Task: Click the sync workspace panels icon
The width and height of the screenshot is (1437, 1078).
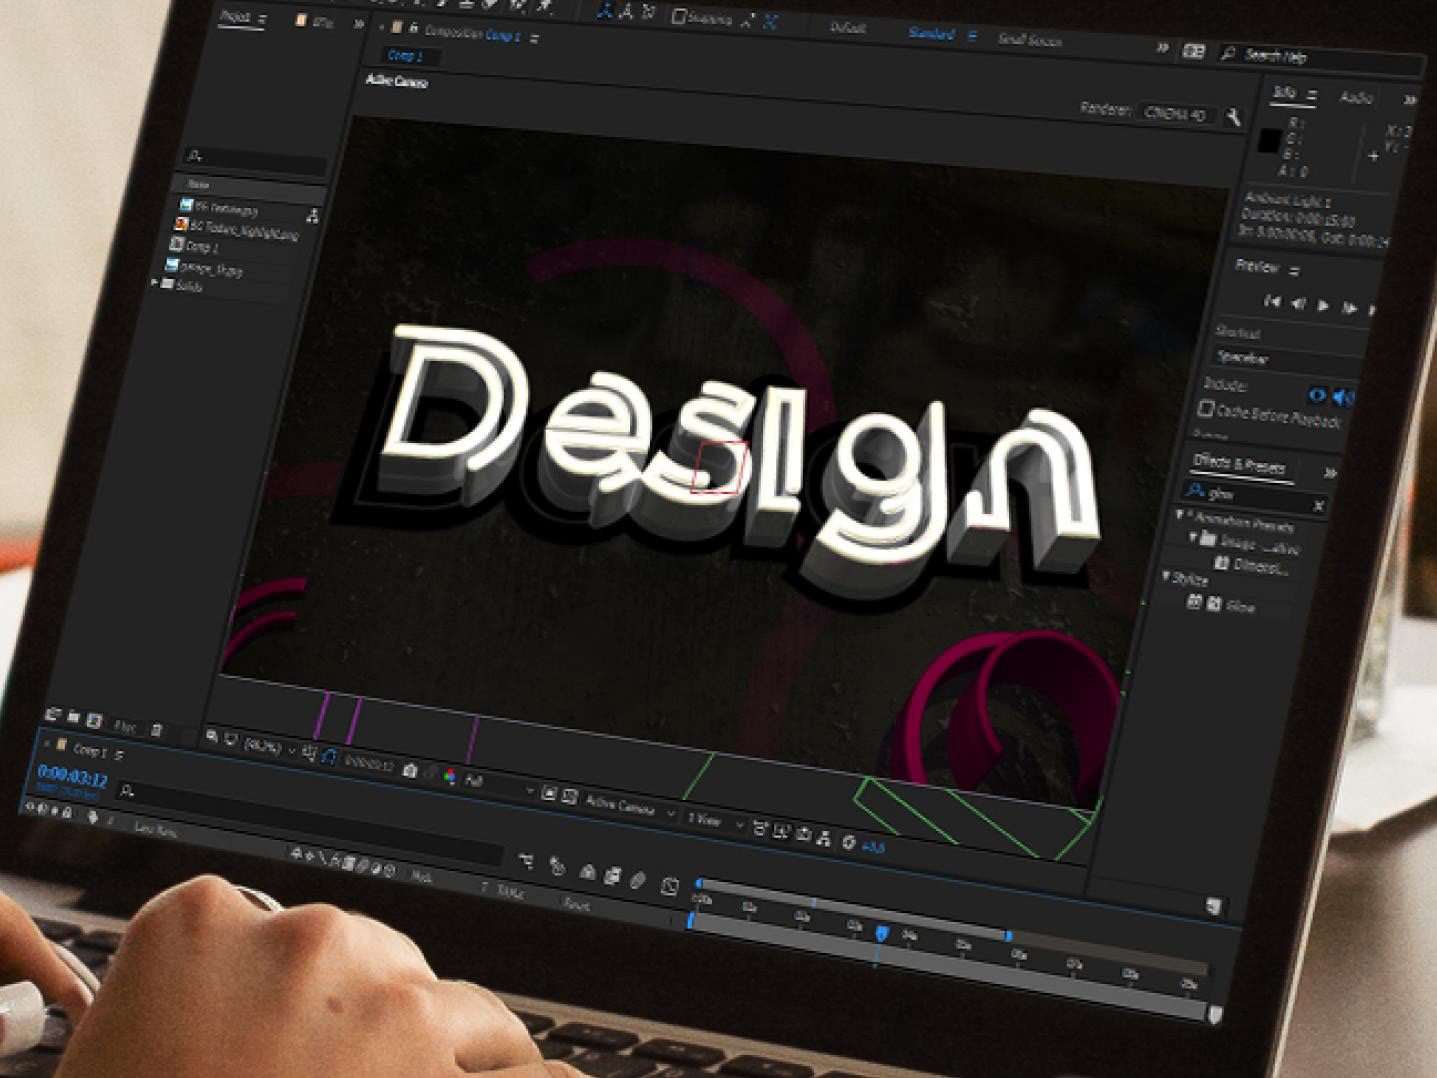Action: (x=1193, y=51)
